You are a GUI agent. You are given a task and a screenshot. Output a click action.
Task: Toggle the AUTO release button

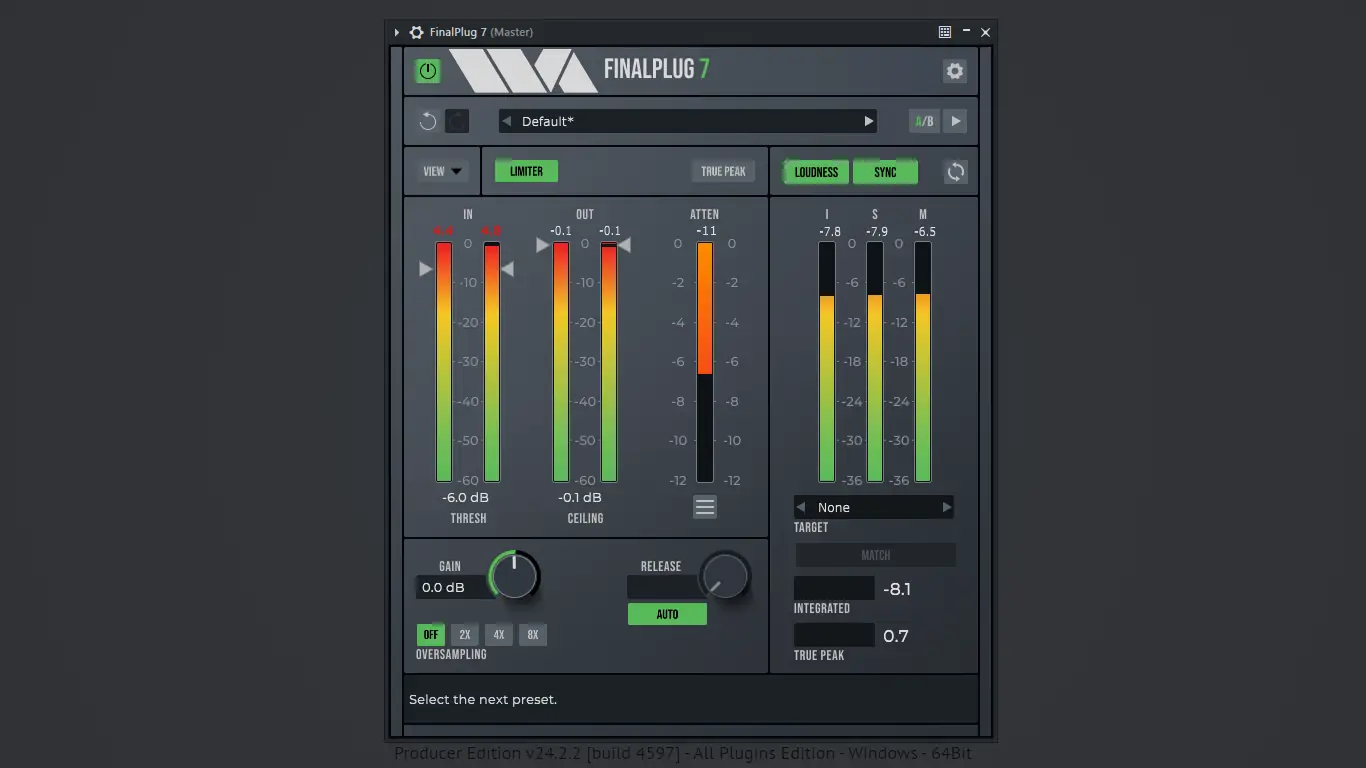[667, 614]
